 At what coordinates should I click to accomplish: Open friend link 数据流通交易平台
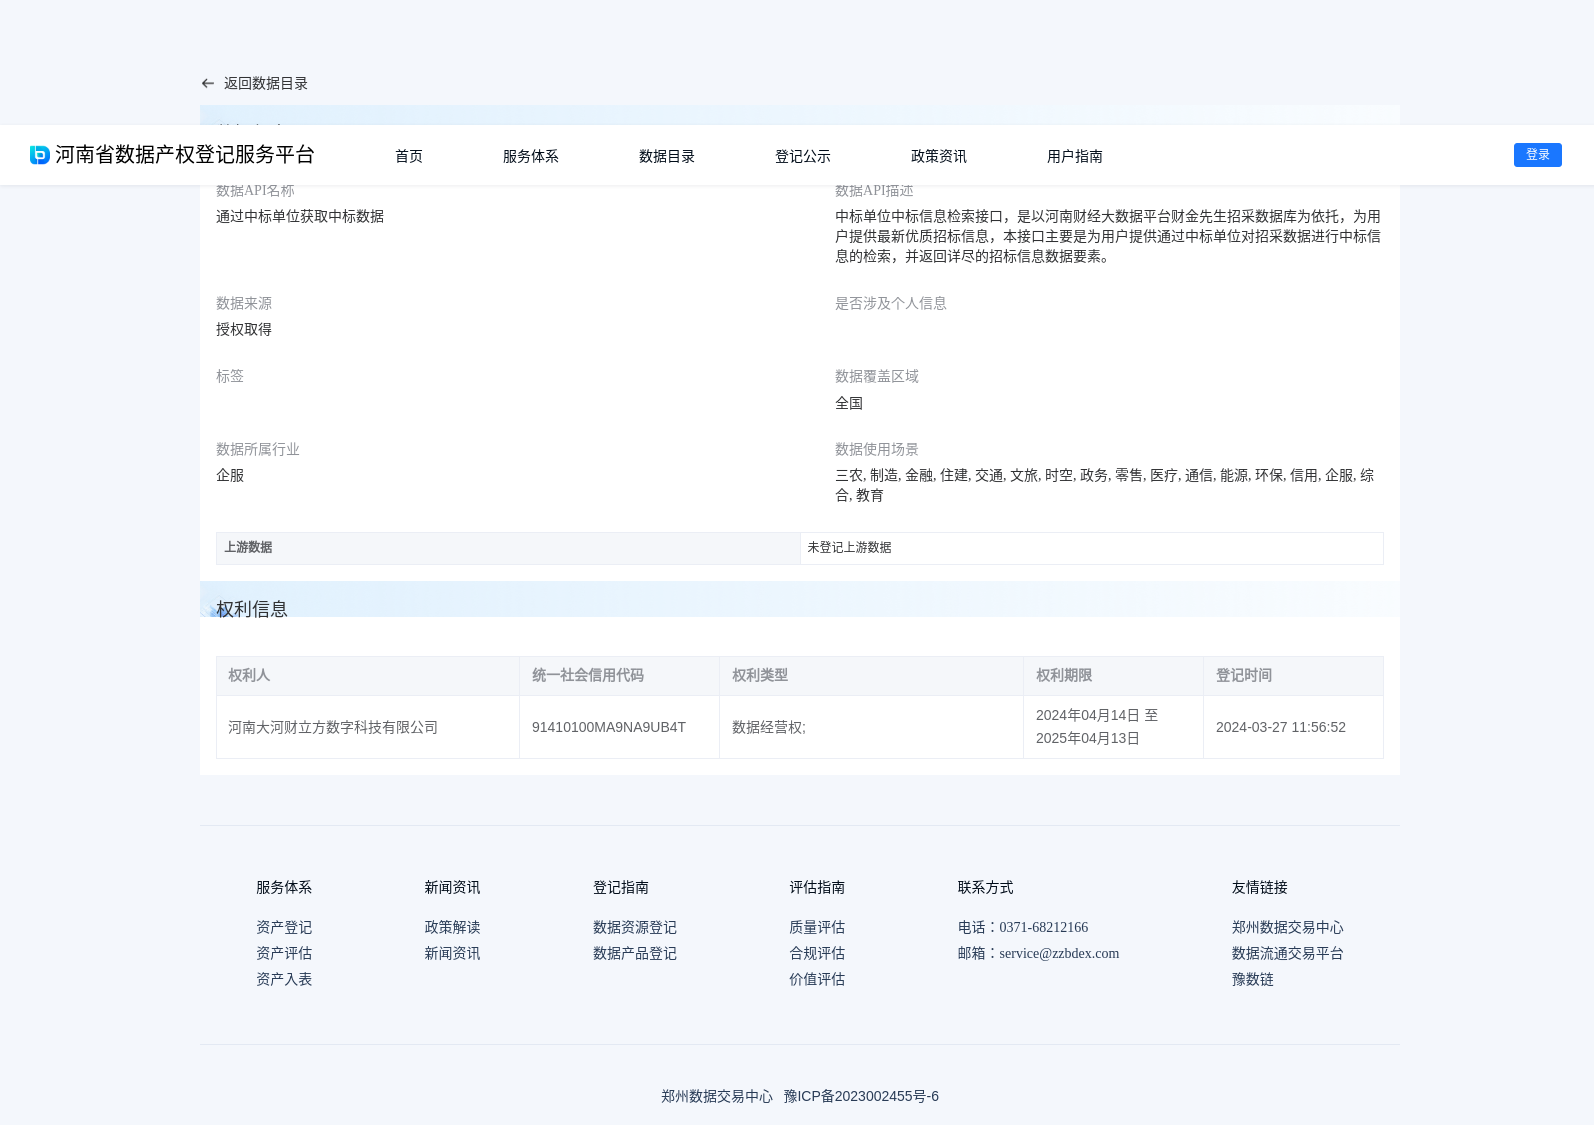(1288, 954)
